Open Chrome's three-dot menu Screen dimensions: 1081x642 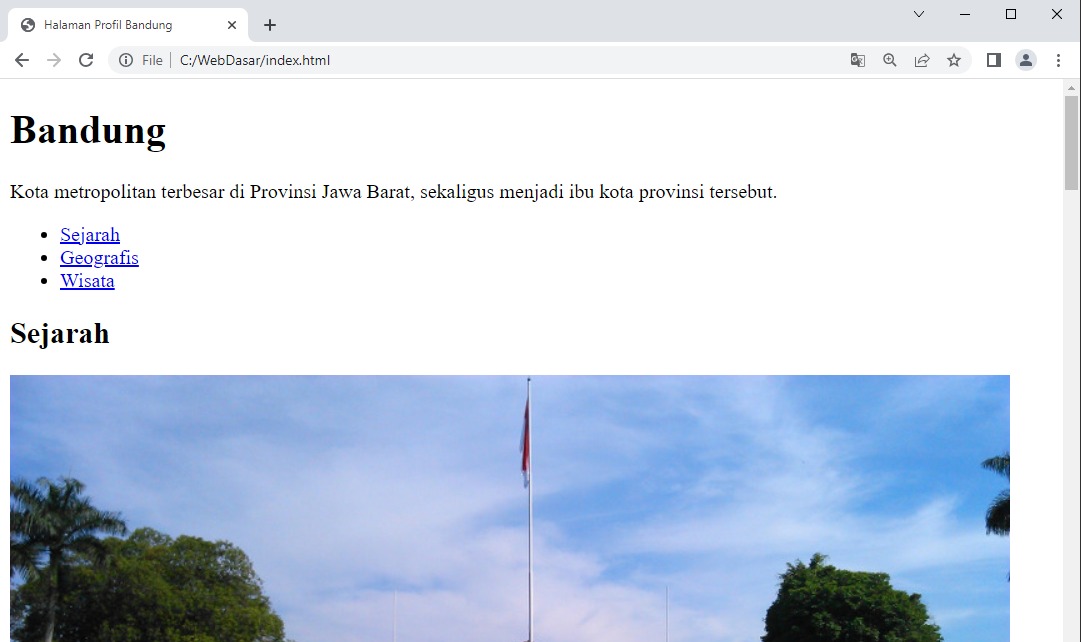click(1058, 60)
